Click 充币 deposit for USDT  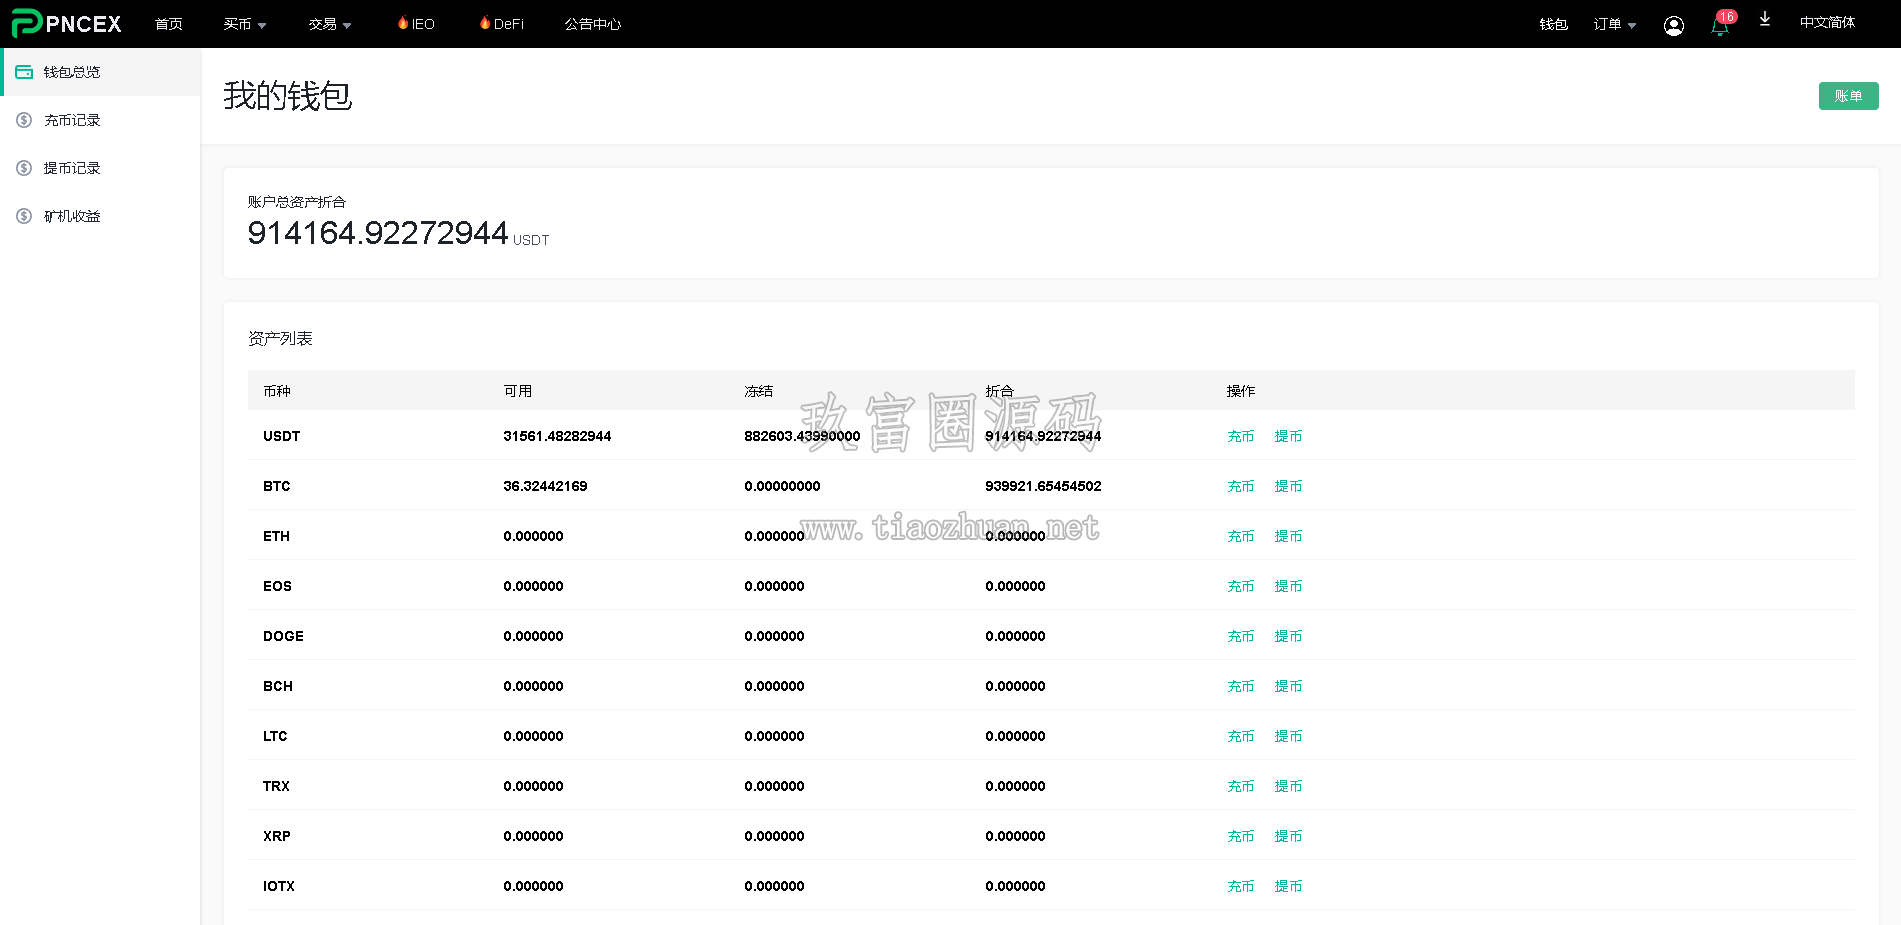pos(1240,436)
